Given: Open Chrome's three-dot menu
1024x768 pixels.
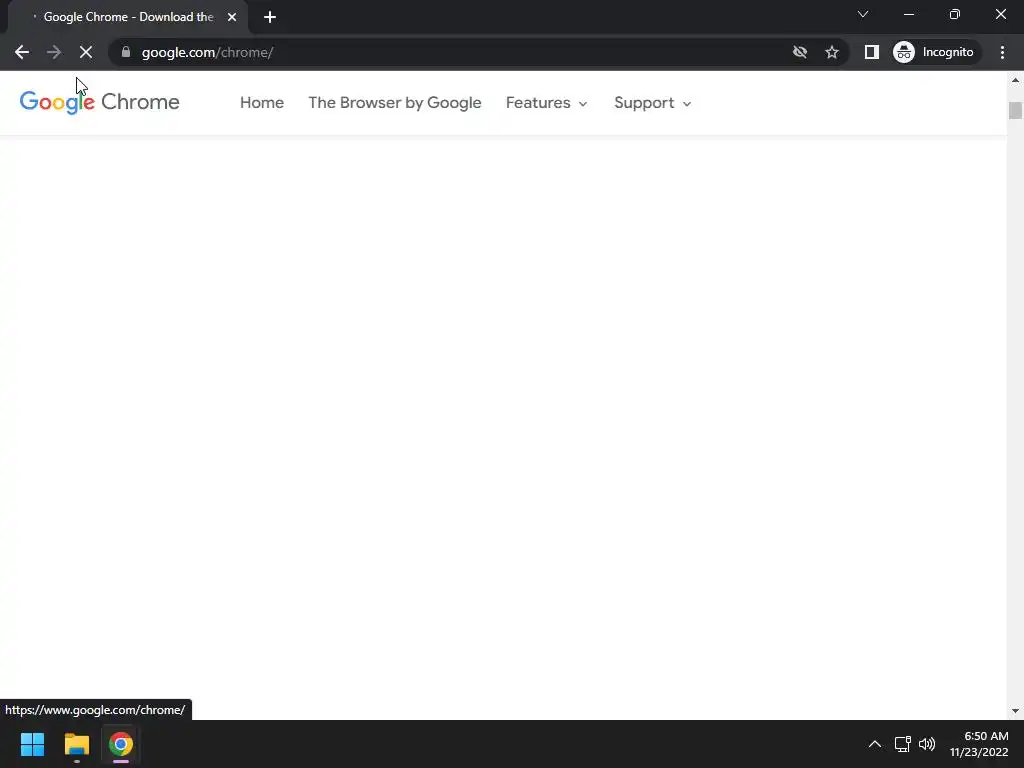Looking at the screenshot, I should coord(1002,52).
